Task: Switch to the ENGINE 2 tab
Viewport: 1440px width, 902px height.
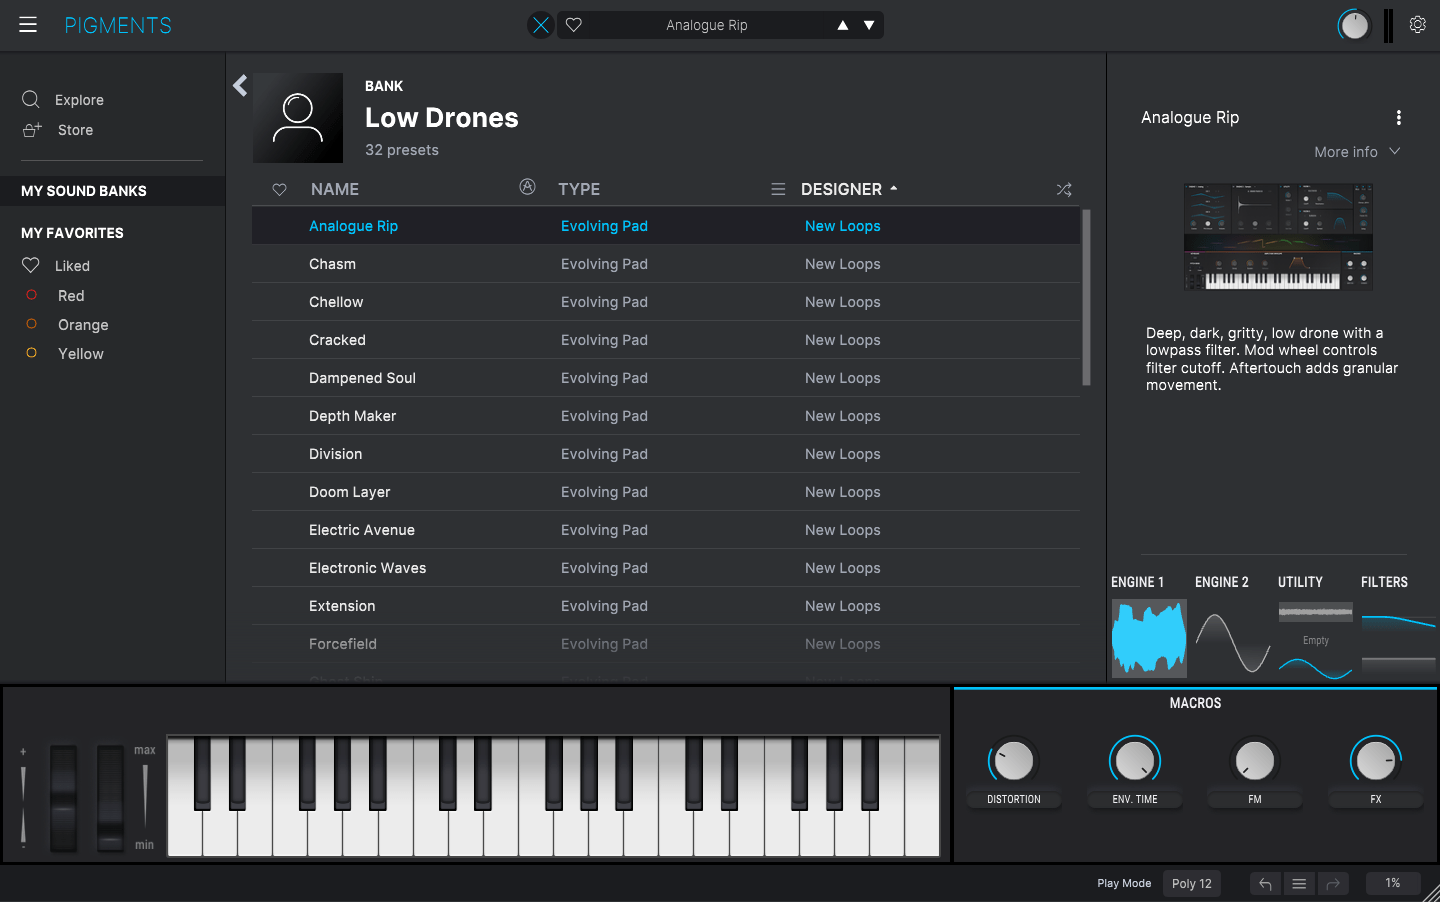Action: tap(1222, 581)
